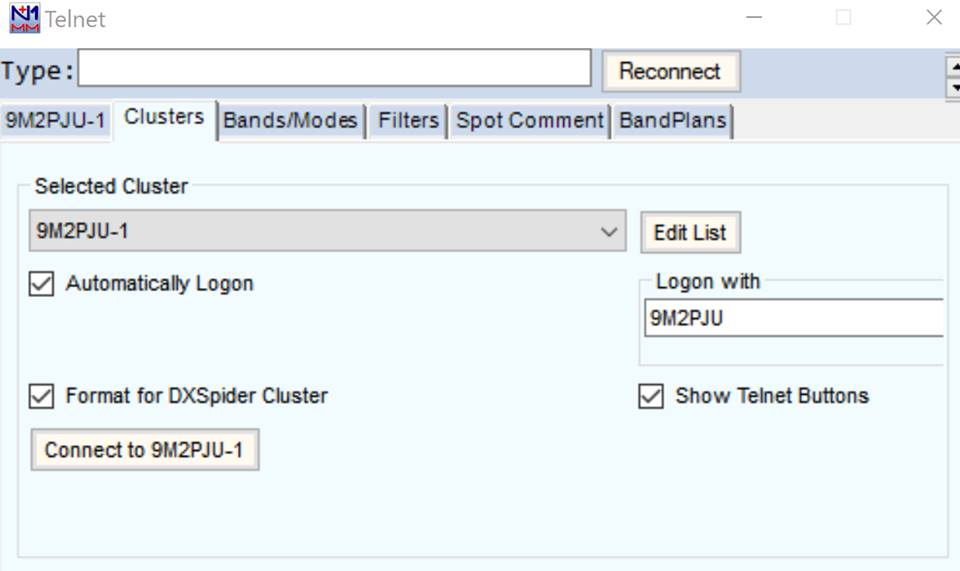Minimize the Telnet window
The image size is (960, 571).
pyautogui.click(x=754, y=18)
